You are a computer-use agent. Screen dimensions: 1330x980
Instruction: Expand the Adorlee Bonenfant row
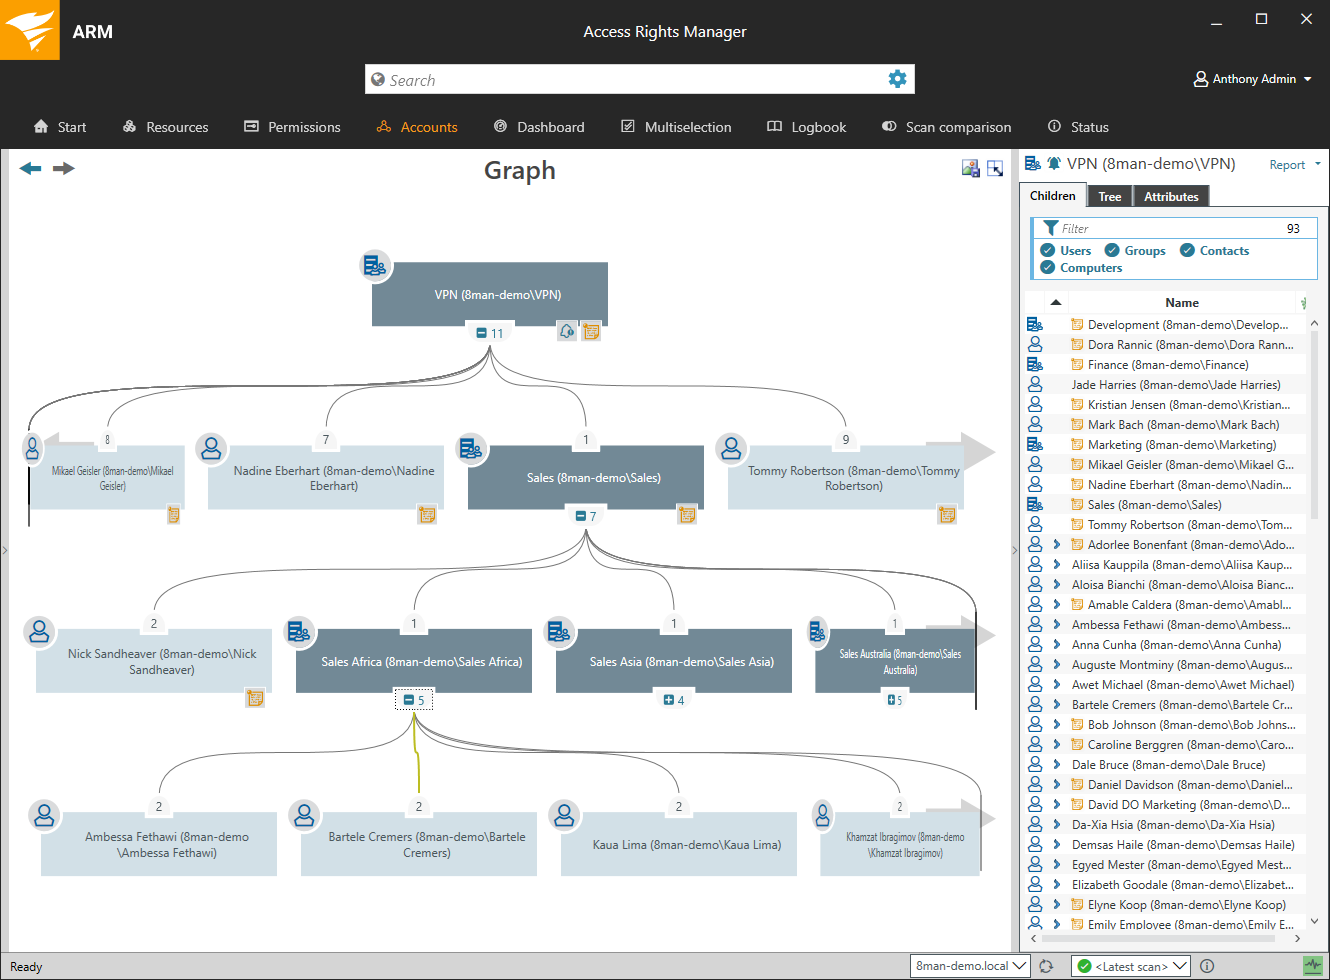click(1056, 544)
